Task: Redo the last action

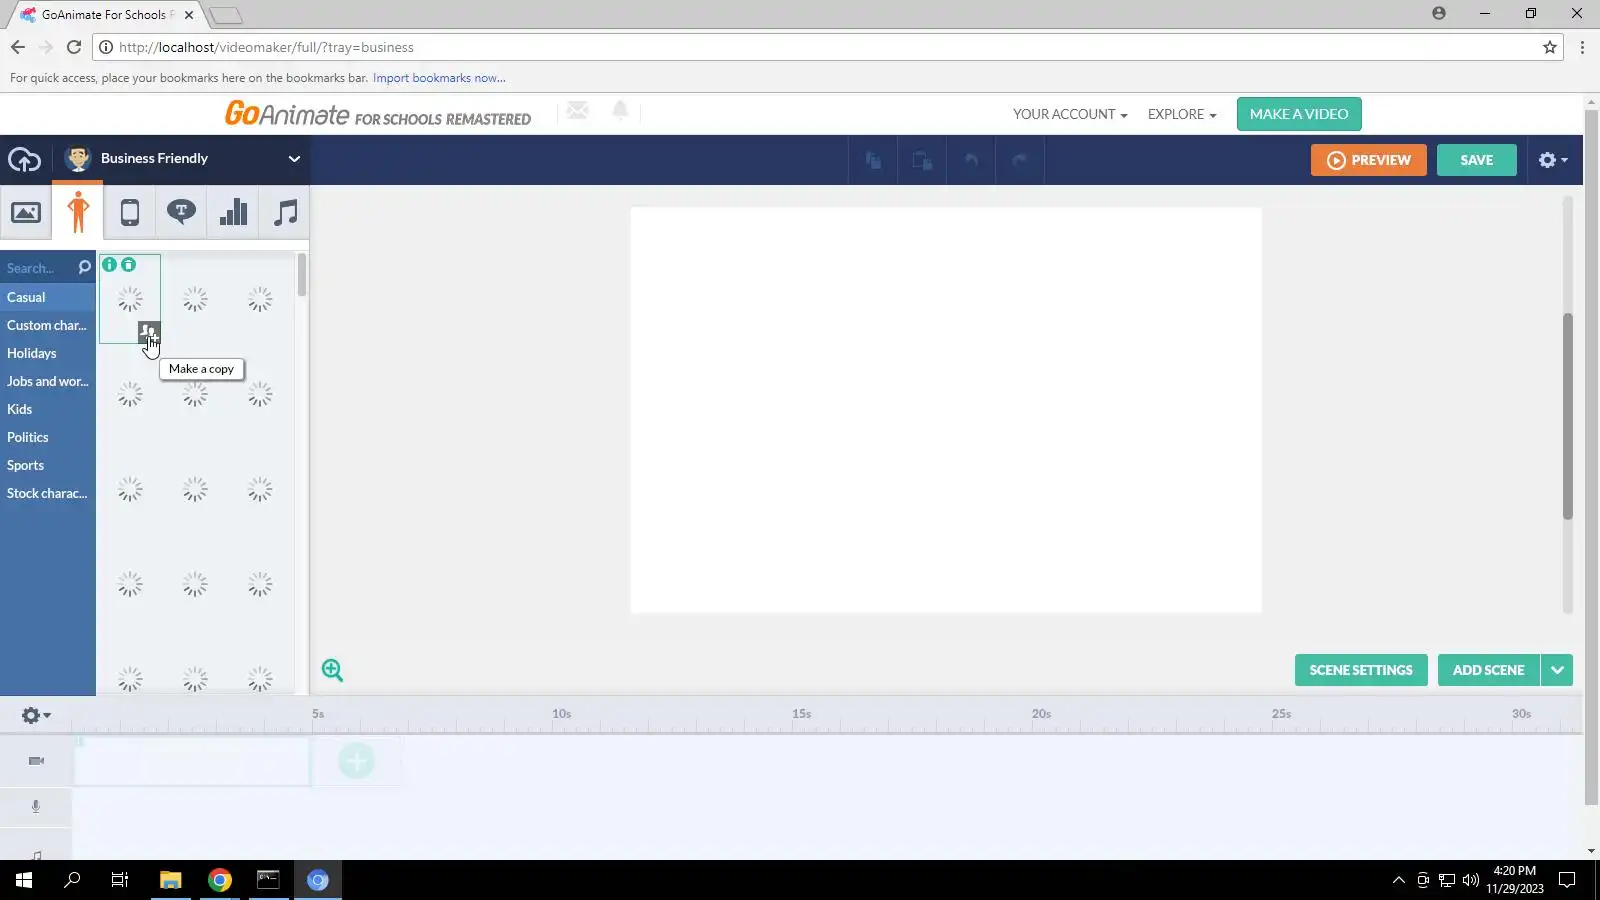Action: click(x=1020, y=160)
